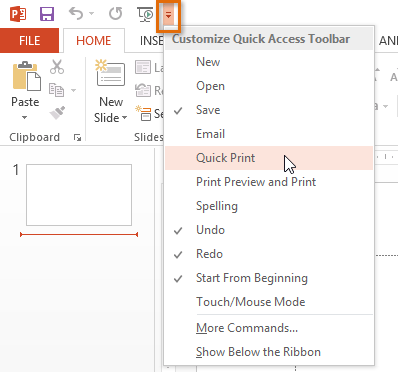The height and width of the screenshot is (372, 398).
Task: Click the Paste clipboard icon
Action: (26, 76)
